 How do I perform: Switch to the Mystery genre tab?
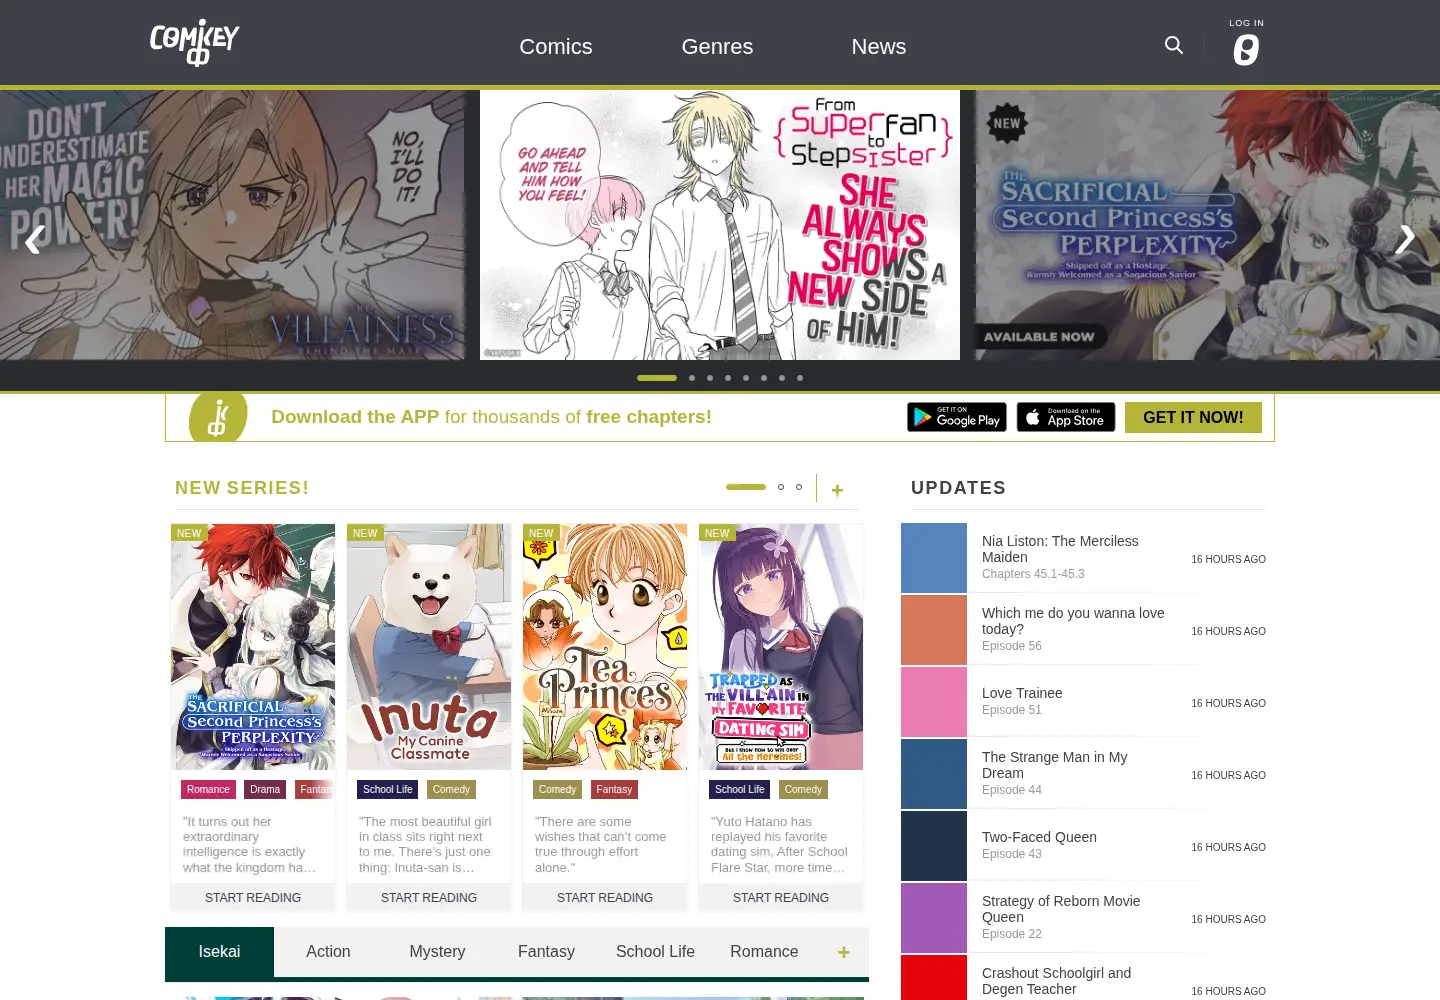[437, 952]
